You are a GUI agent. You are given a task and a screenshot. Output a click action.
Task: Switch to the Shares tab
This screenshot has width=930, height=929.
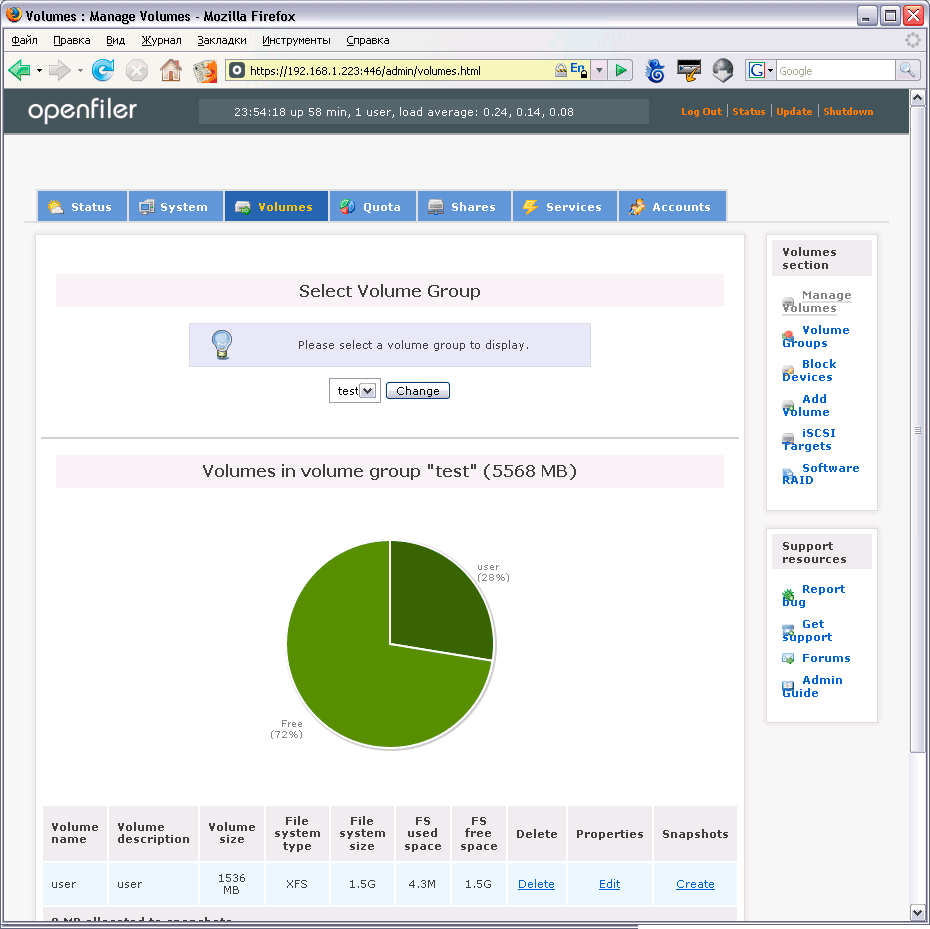click(463, 207)
